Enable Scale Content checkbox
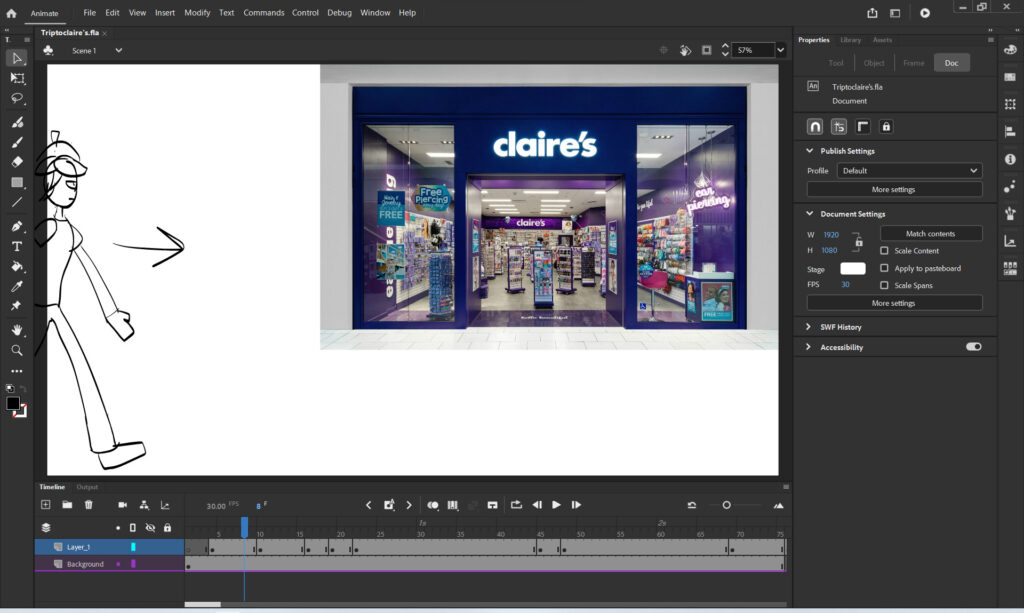This screenshot has width=1024, height=613. point(884,251)
